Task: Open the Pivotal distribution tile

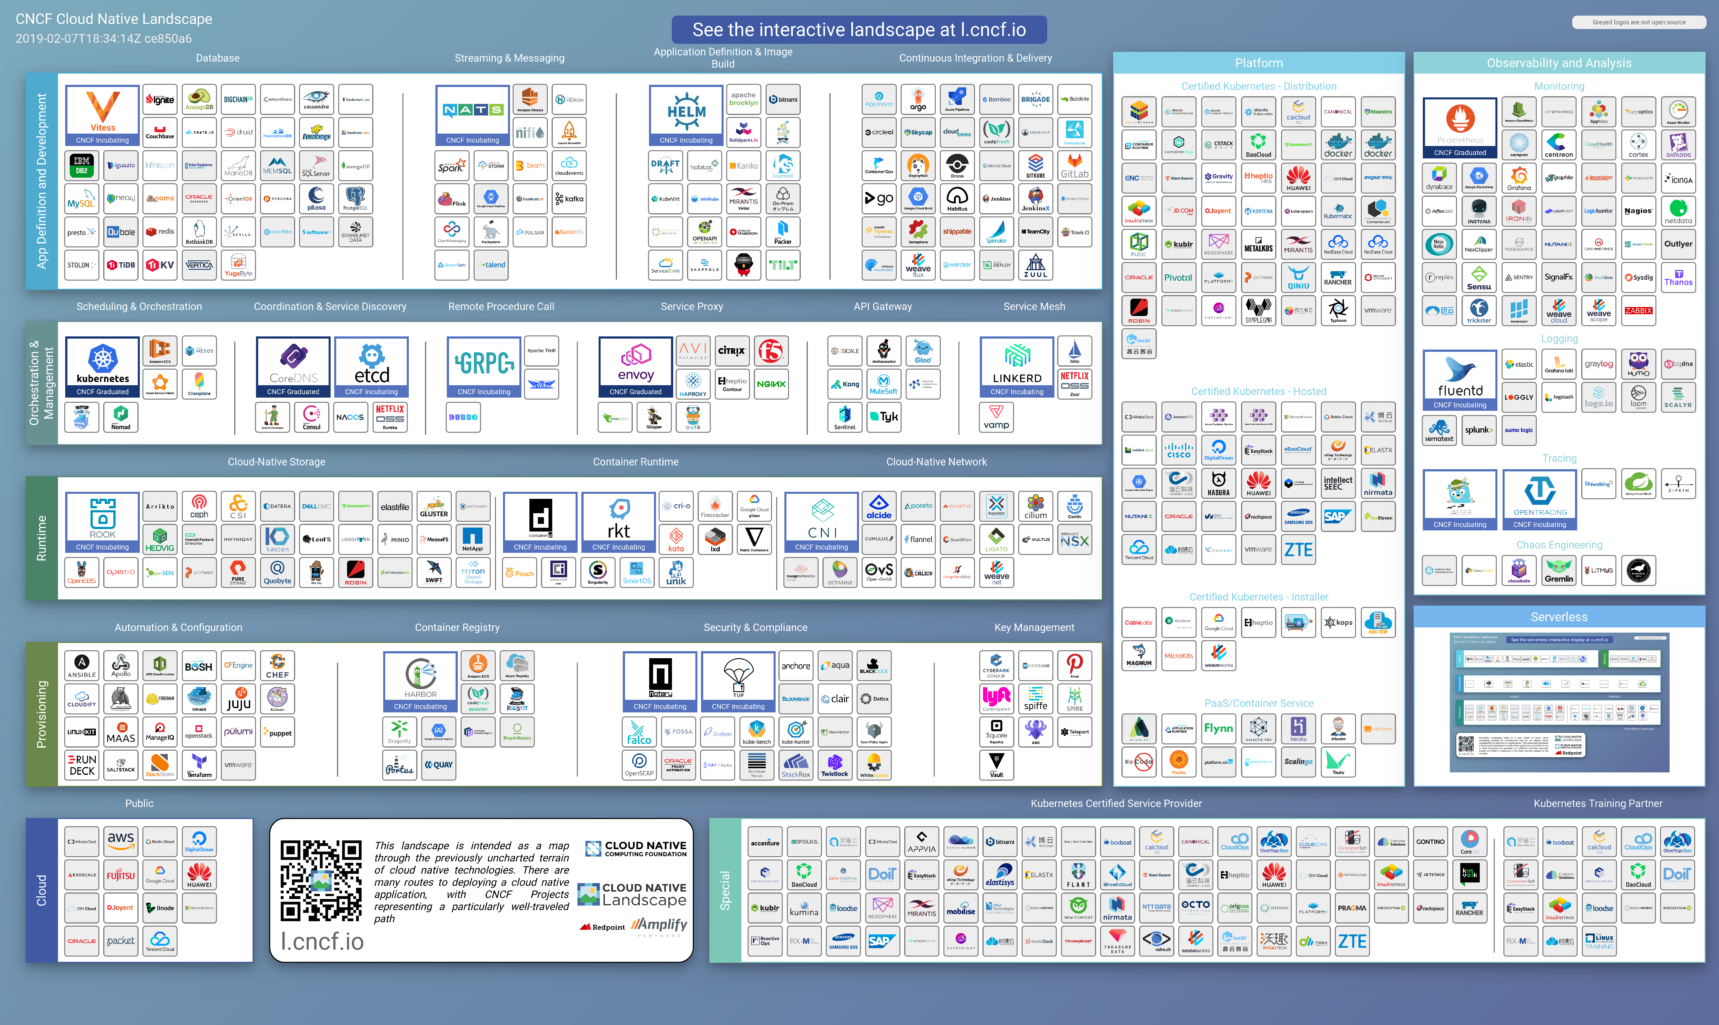Action: pos(1179,277)
